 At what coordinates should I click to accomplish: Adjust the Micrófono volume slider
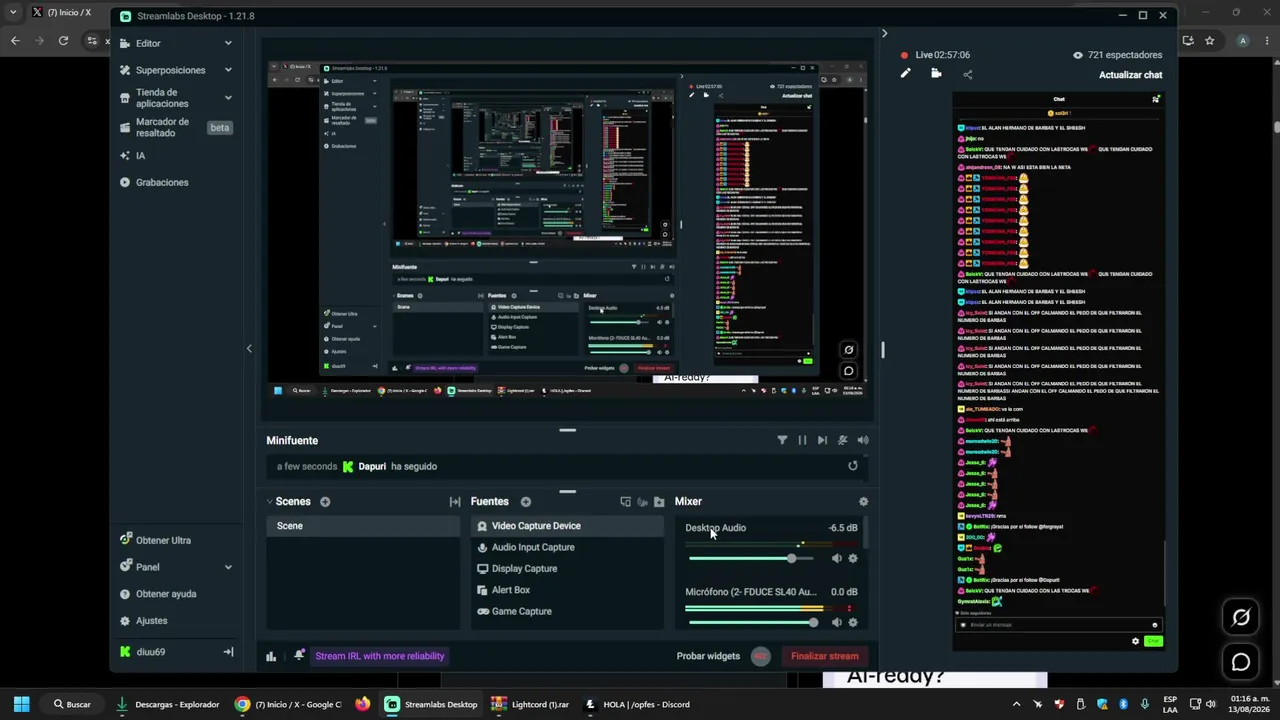(x=752, y=622)
